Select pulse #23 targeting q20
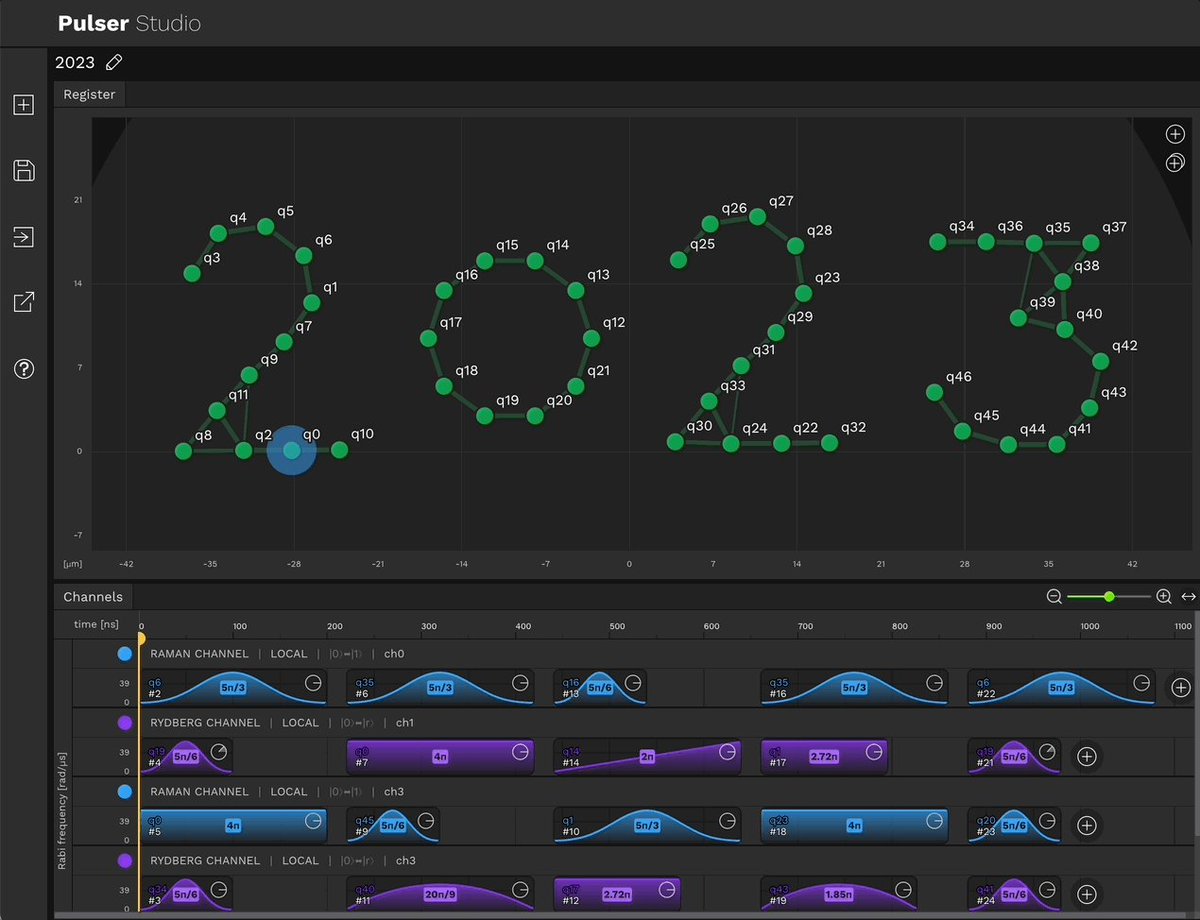Image resolution: width=1200 pixels, height=920 pixels. 1014,825
